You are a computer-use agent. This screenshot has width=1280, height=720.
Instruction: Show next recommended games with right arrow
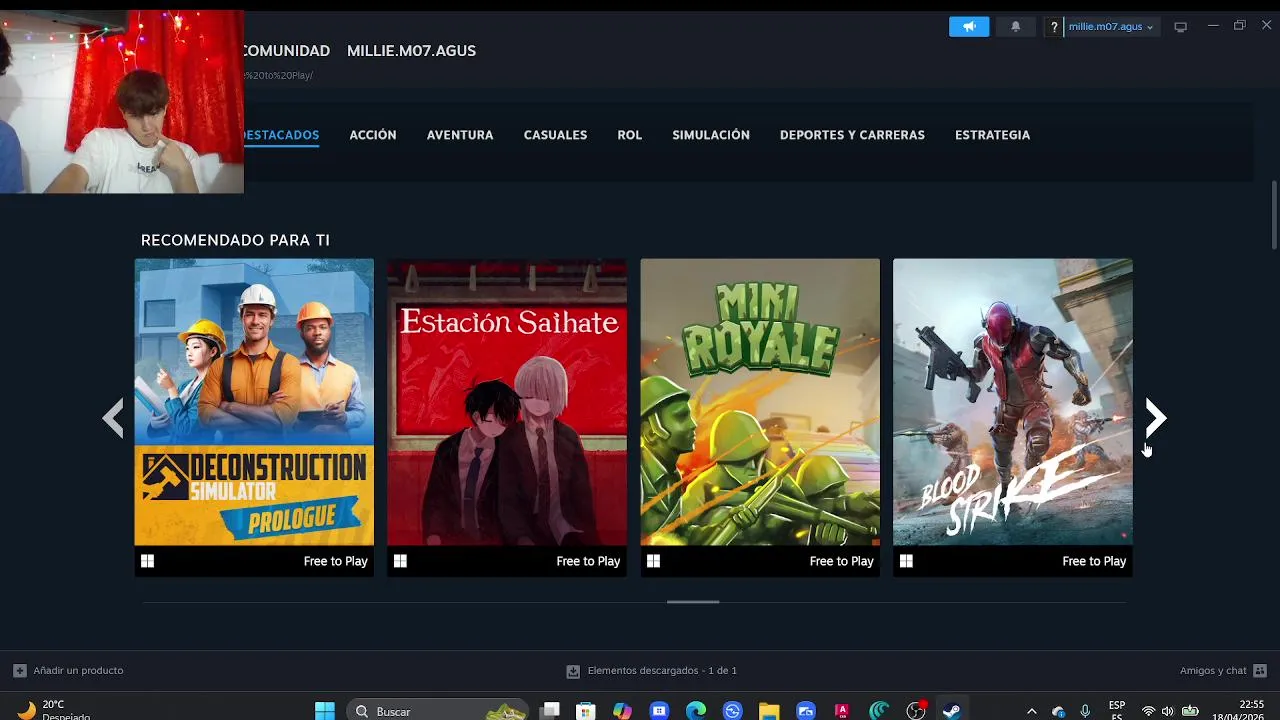(x=1155, y=418)
